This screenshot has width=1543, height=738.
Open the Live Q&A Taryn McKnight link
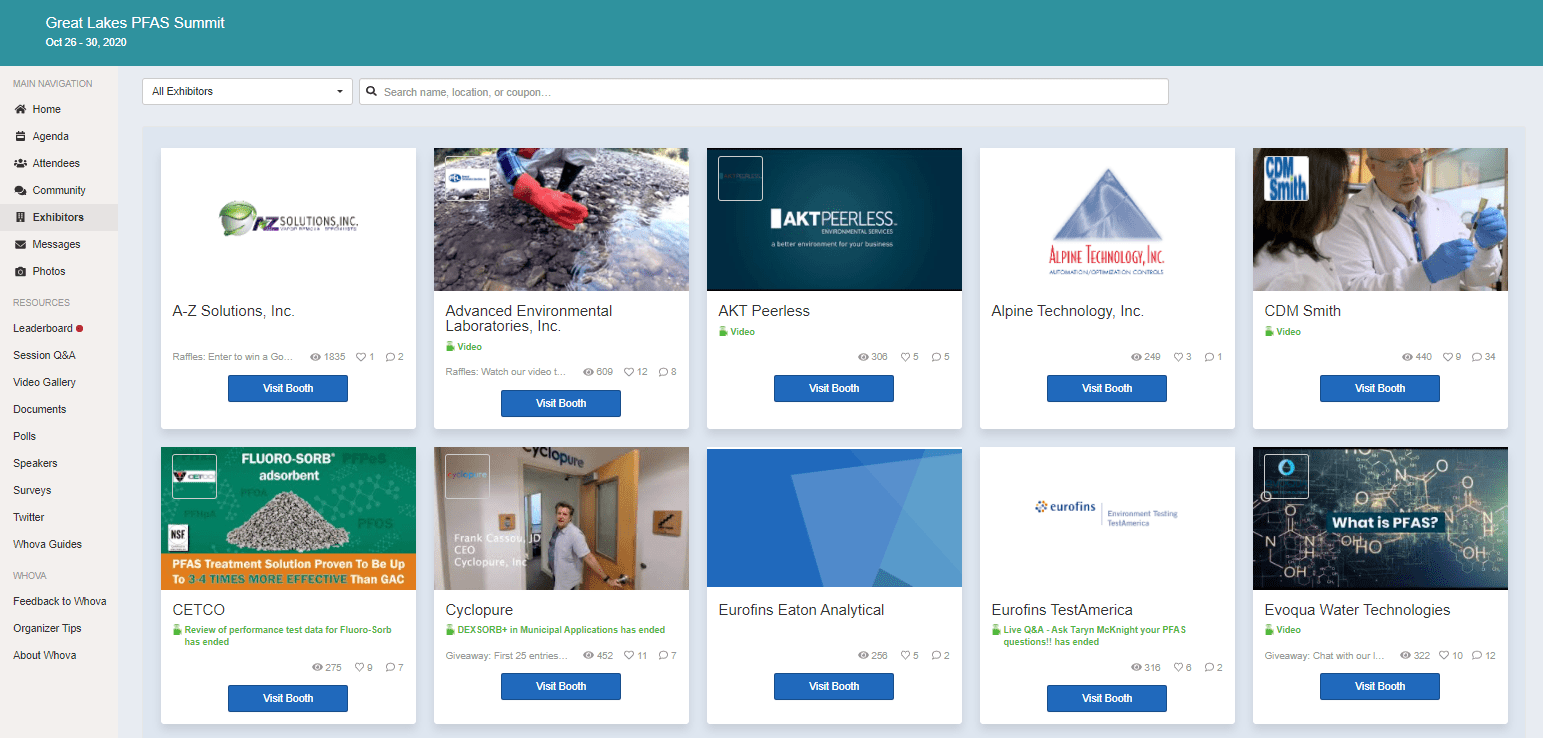click(x=1096, y=636)
